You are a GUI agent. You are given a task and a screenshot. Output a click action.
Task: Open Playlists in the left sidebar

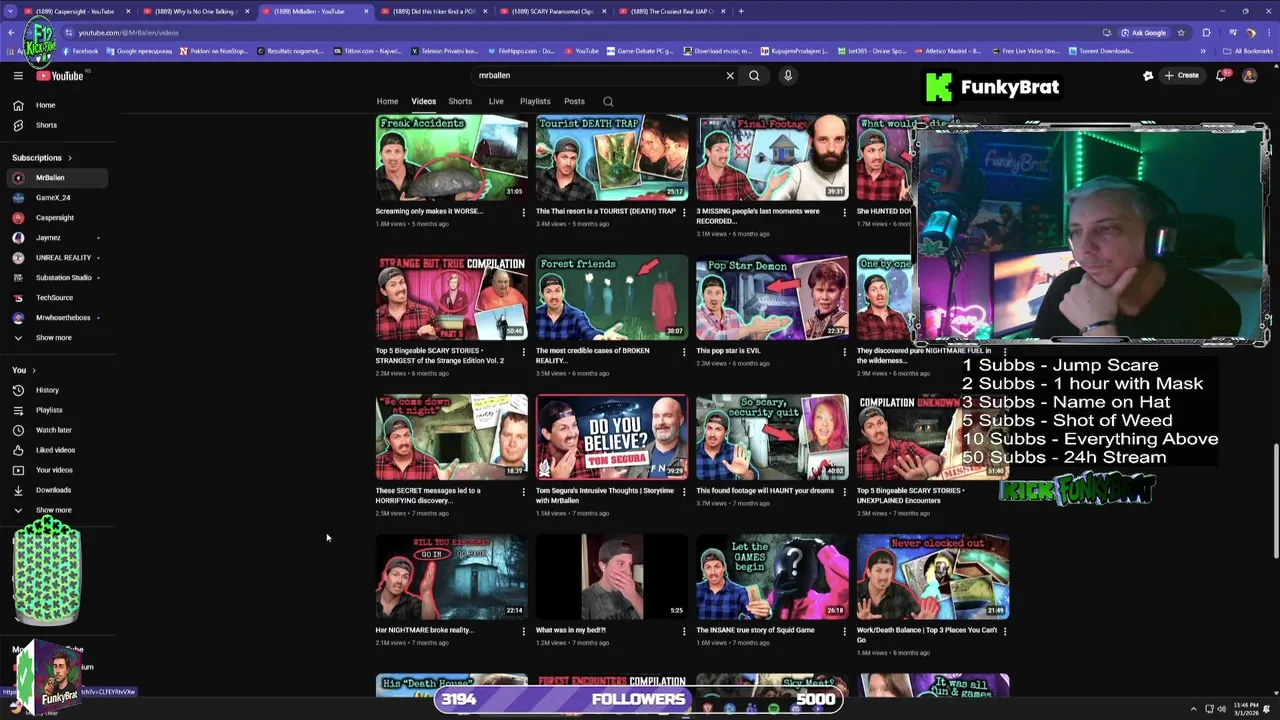point(57,410)
